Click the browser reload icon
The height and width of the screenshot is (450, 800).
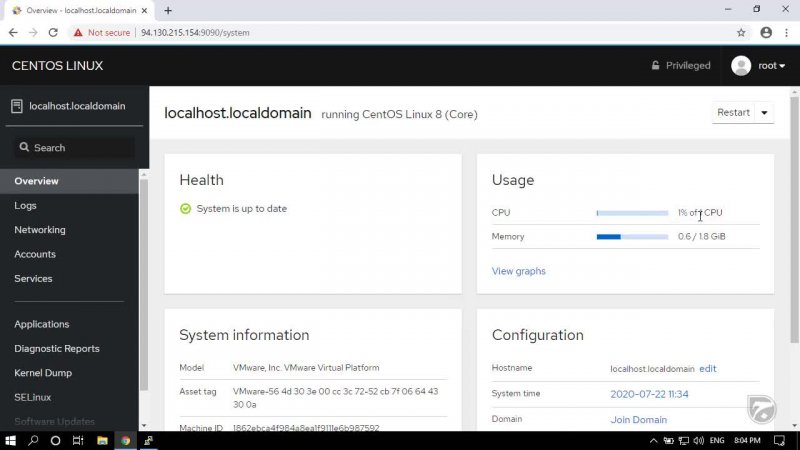pyautogui.click(x=53, y=32)
